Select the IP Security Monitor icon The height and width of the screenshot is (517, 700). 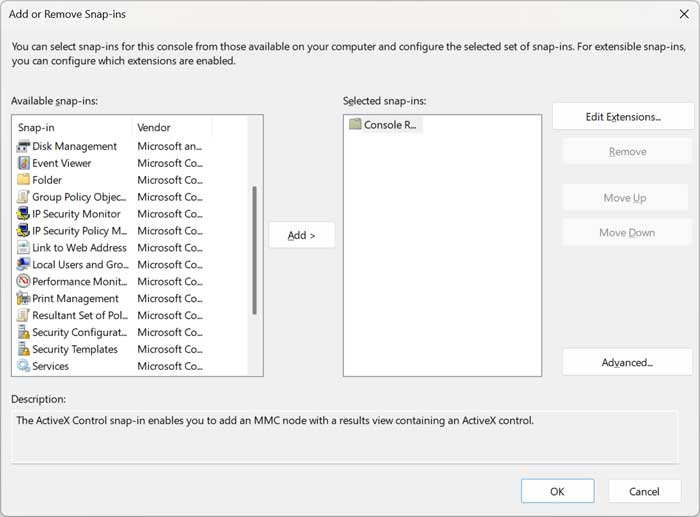pyautogui.click(x=23, y=214)
